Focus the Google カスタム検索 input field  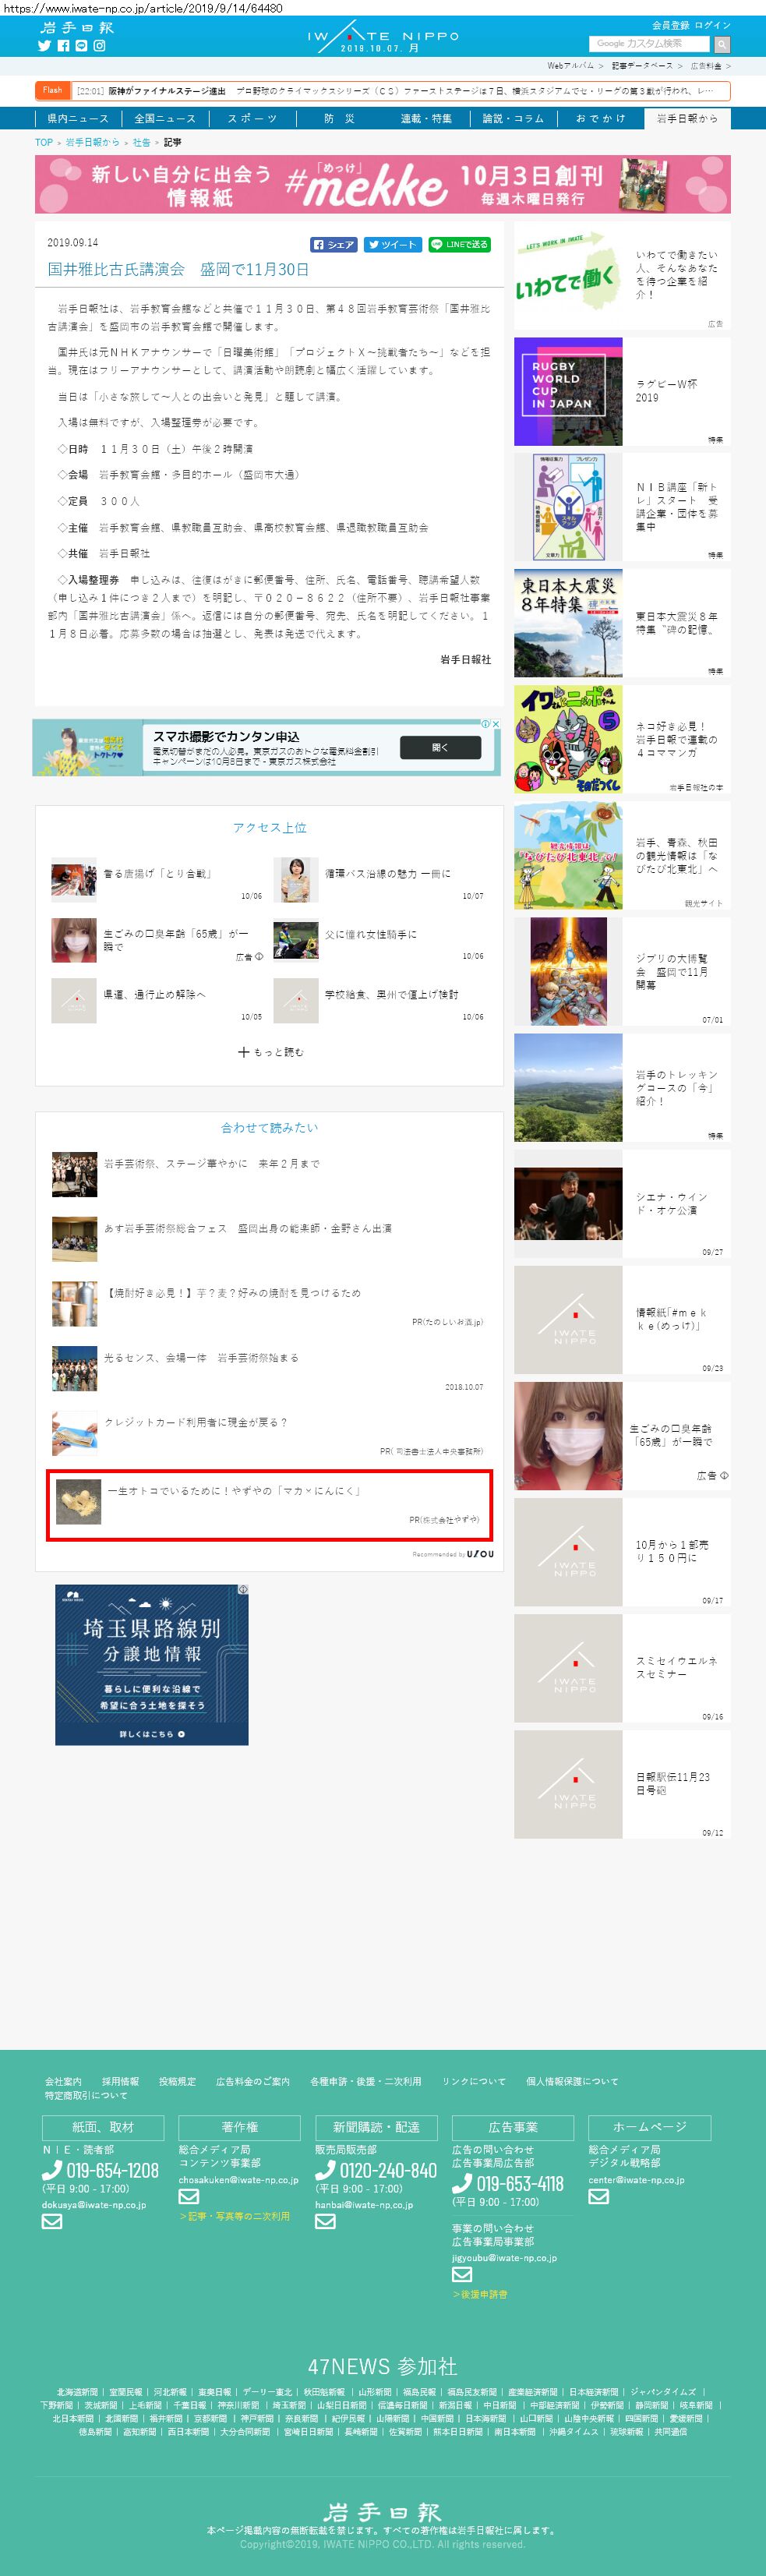[649, 44]
